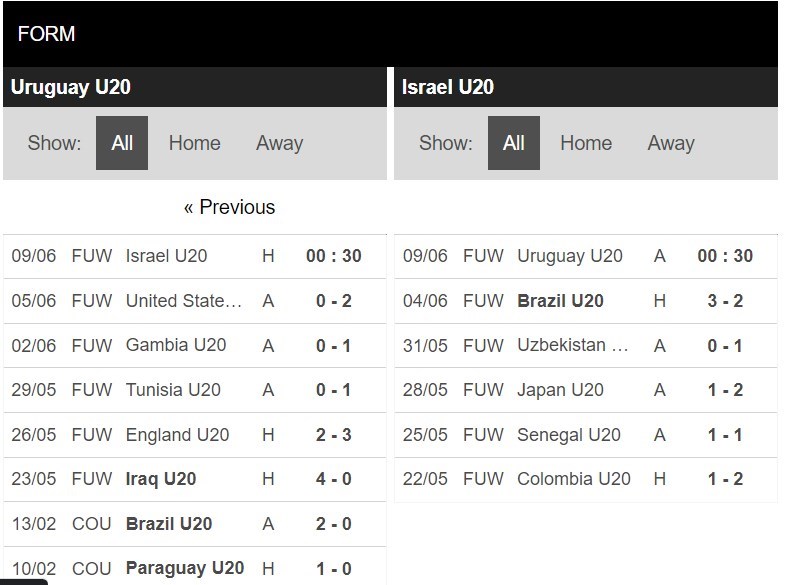Select the All filter under Israel U20
792x585 pixels.
tap(513, 143)
